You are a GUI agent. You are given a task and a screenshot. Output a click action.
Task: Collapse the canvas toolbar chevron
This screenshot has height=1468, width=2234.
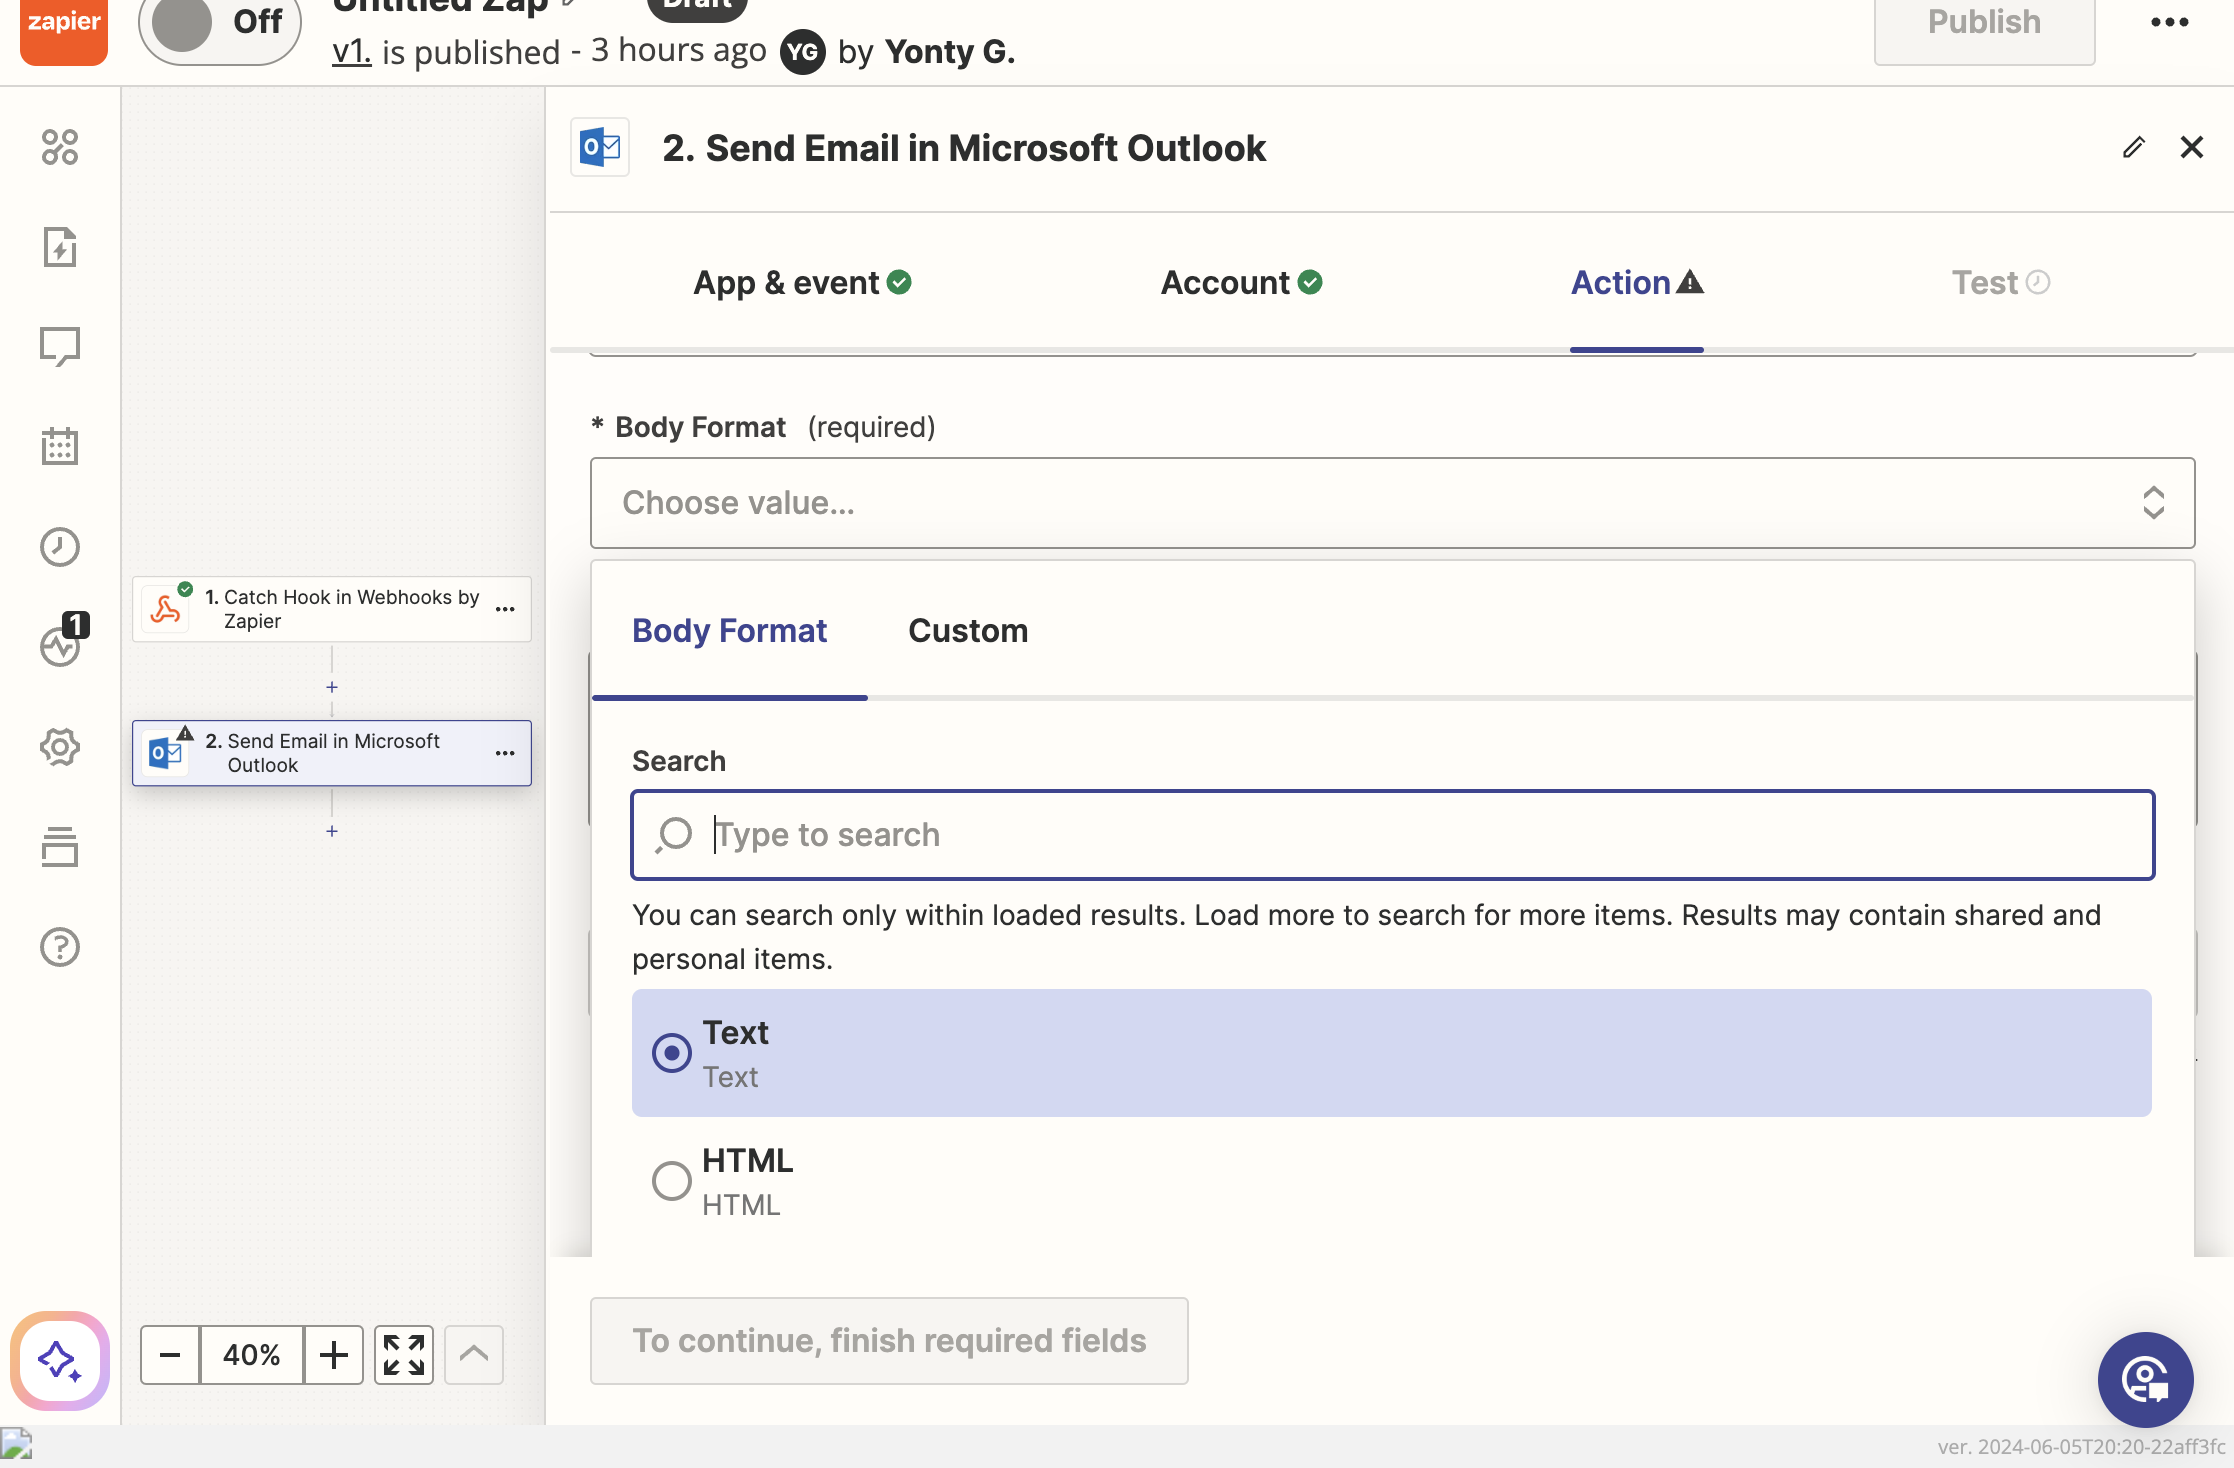point(474,1355)
